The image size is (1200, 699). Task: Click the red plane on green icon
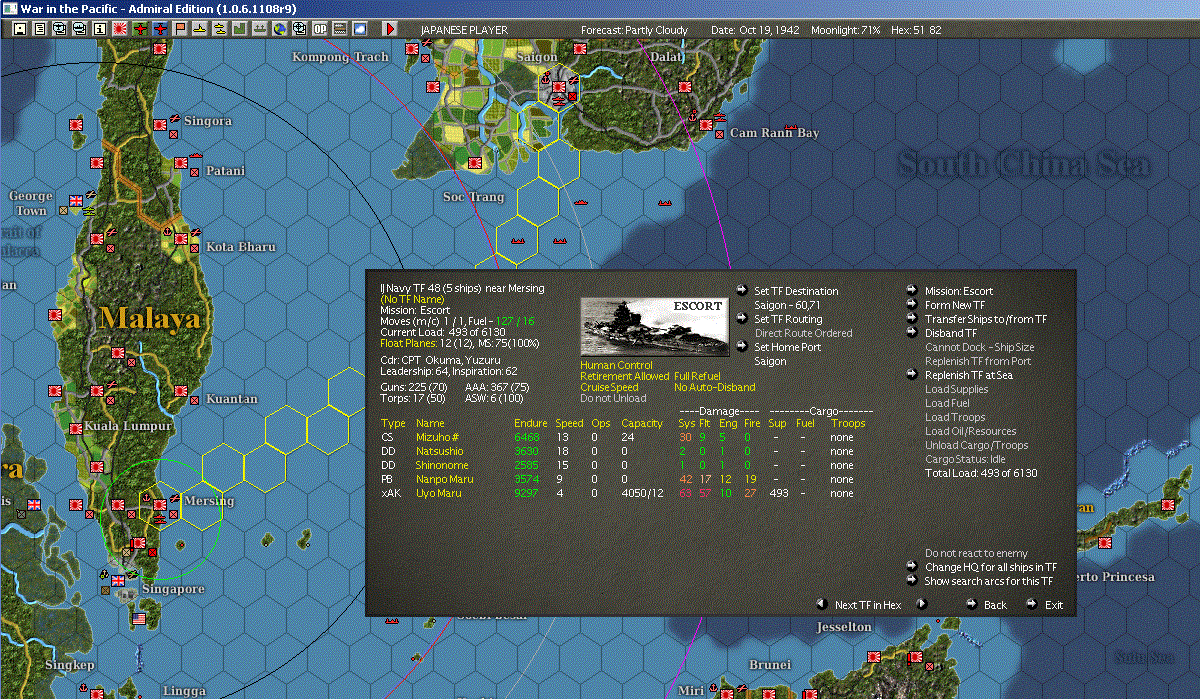(140, 29)
